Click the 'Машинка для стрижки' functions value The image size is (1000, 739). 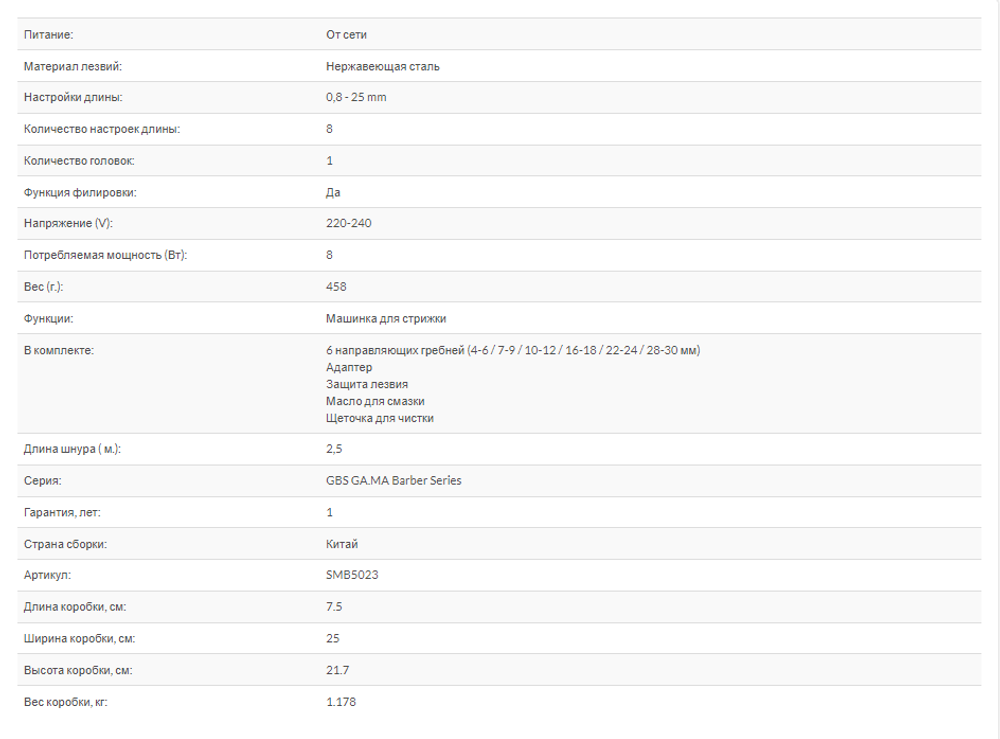[x=386, y=318]
